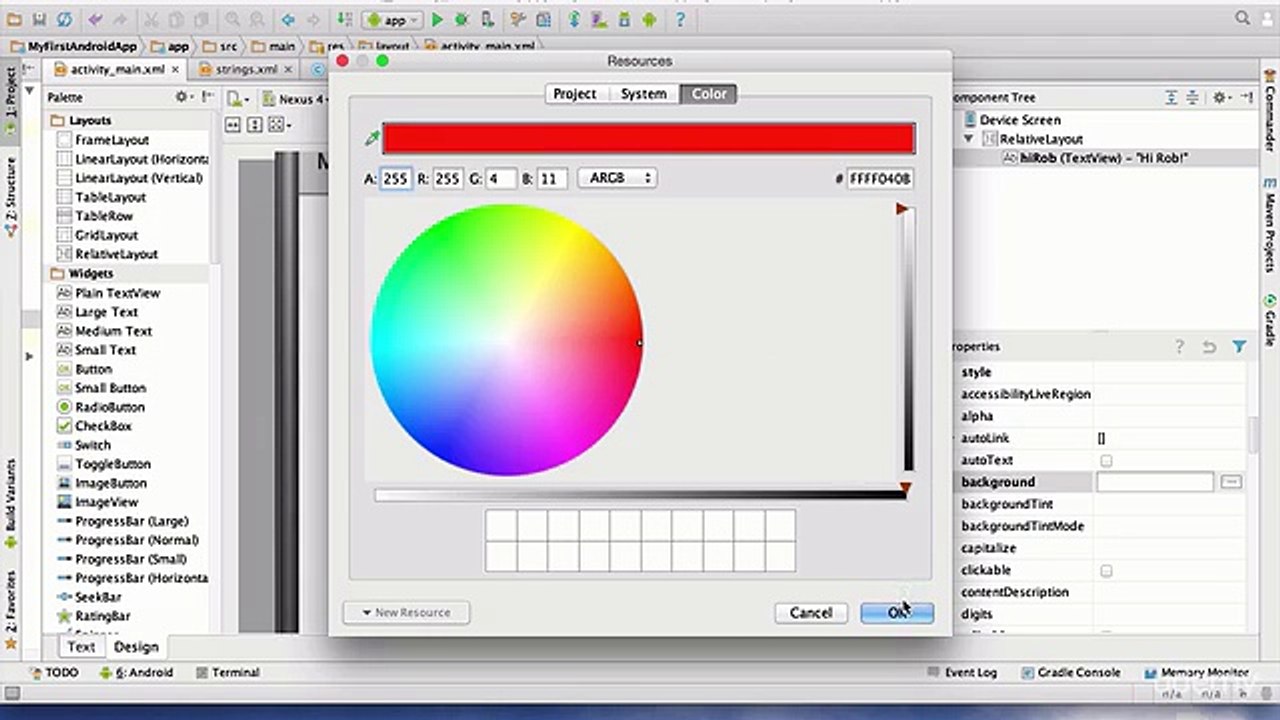Screen dimensions: 1280x720
Task: Switch to the Design editor tab
Action: coord(136,647)
